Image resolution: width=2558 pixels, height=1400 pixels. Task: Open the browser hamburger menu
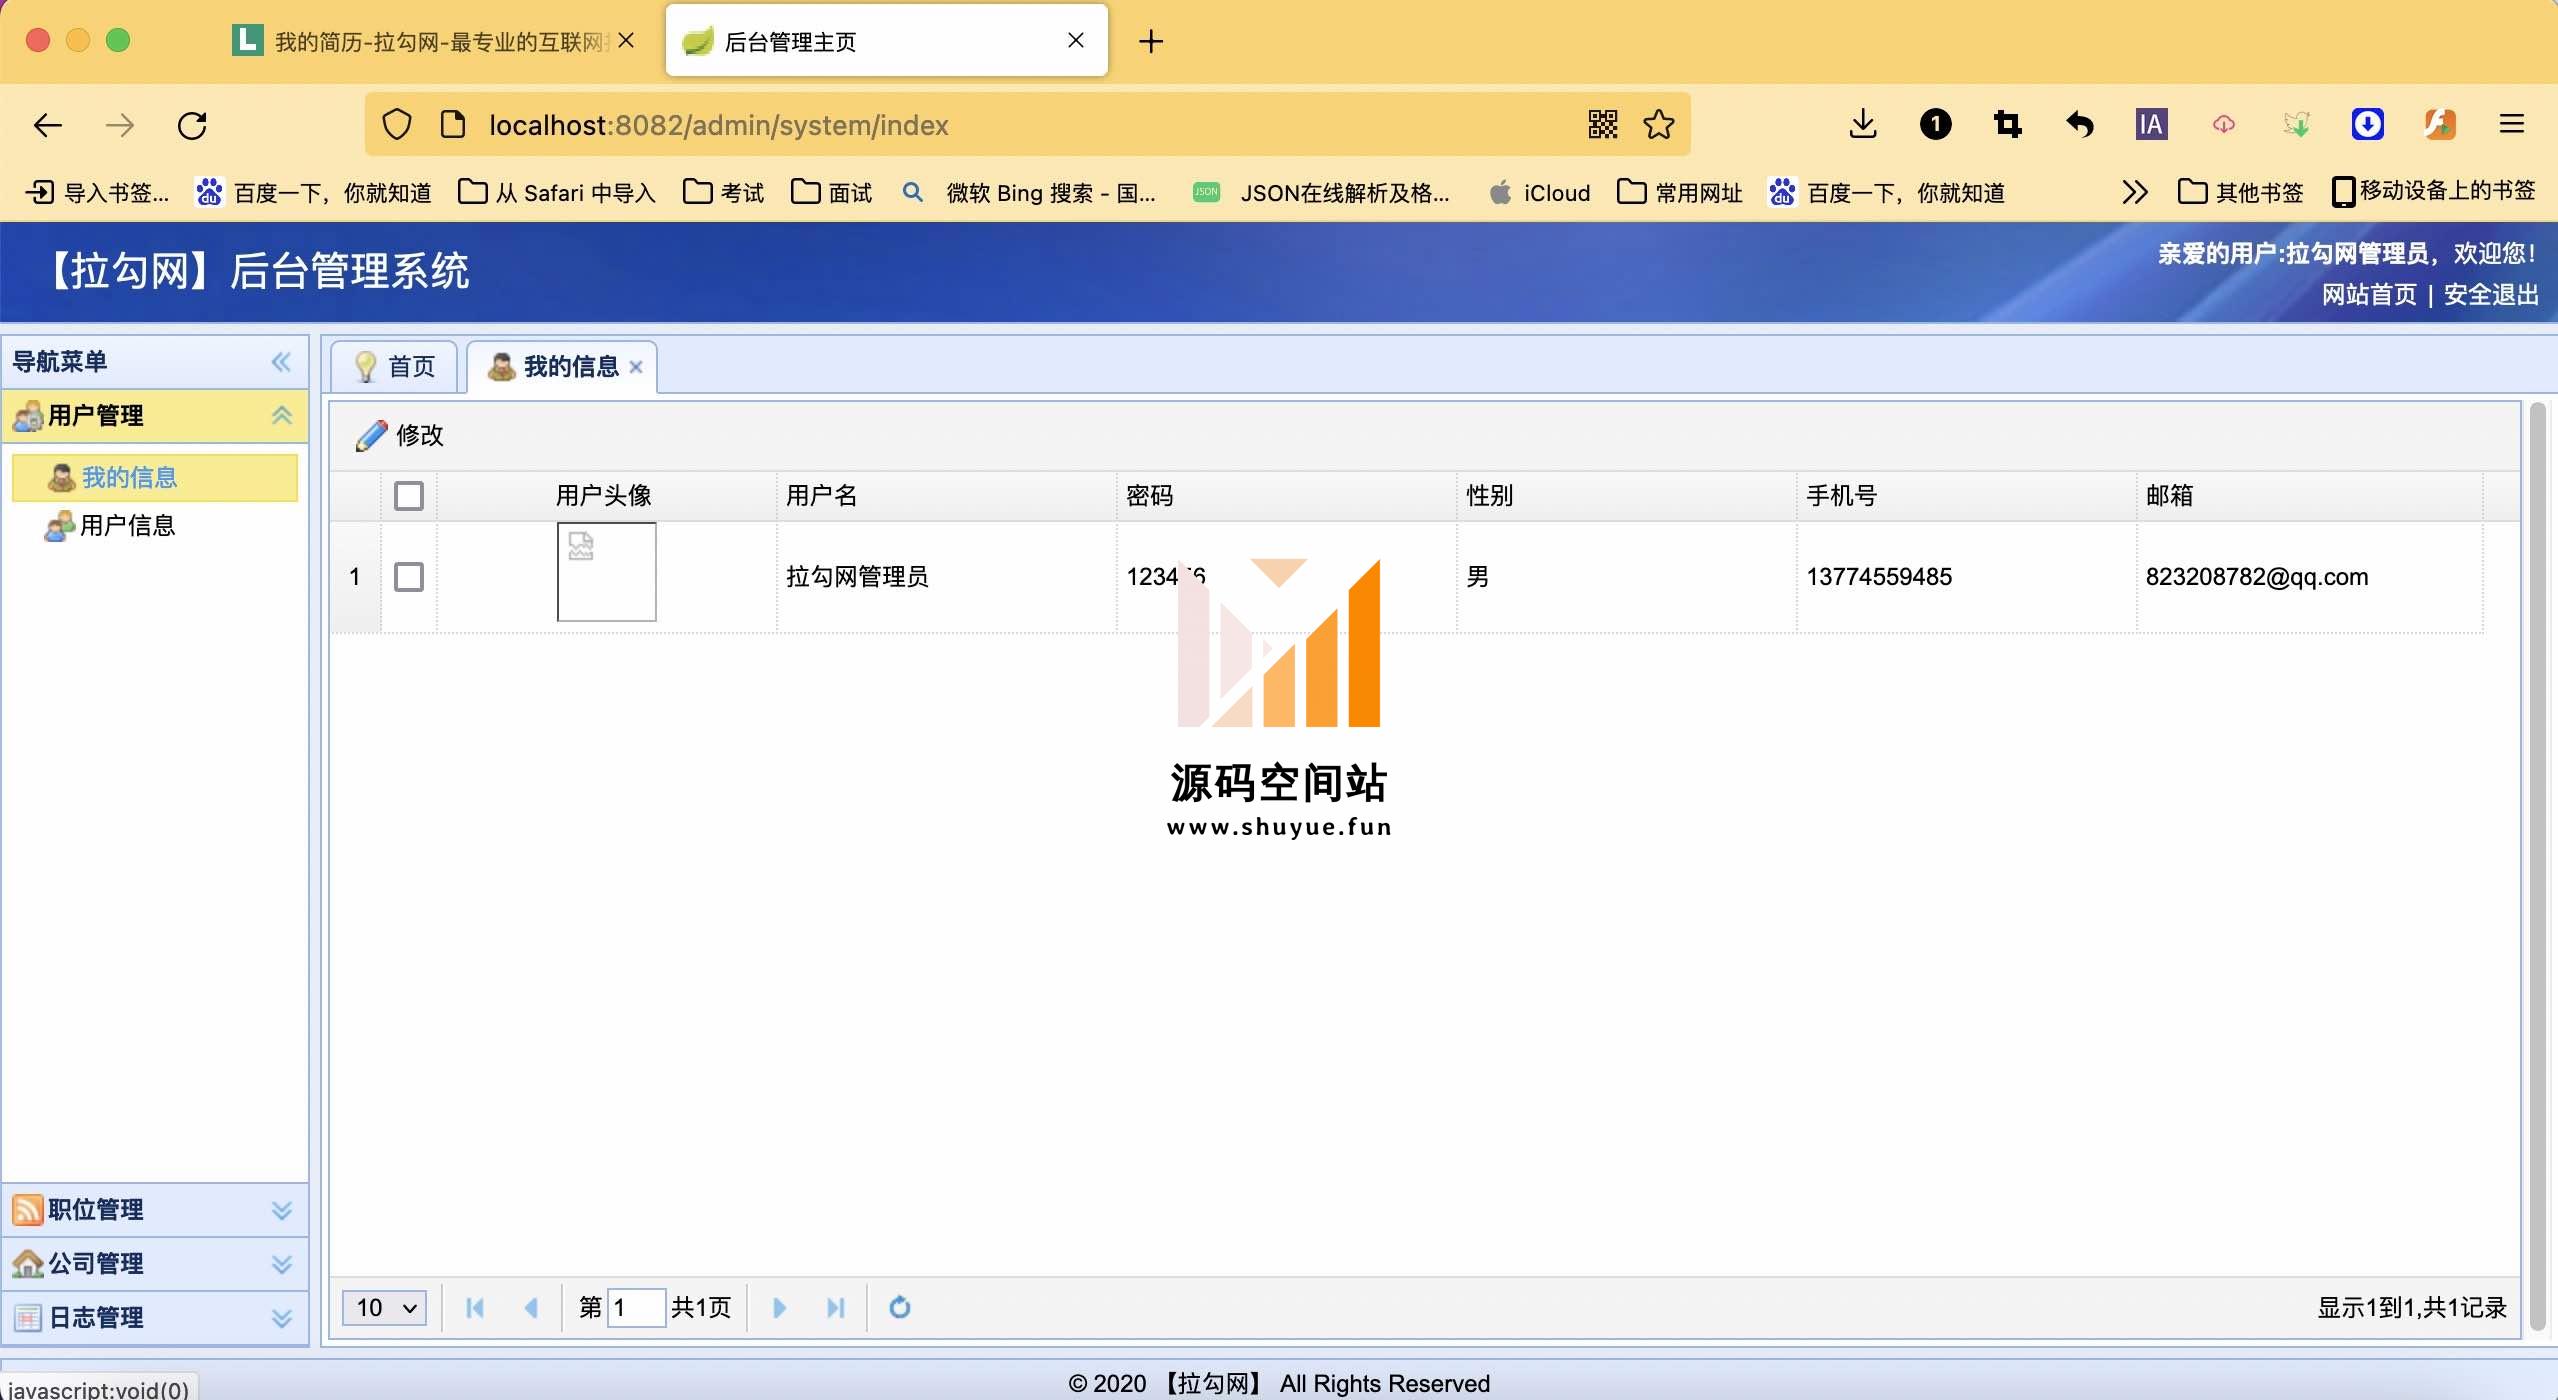pyautogui.click(x=2511, y=125)
